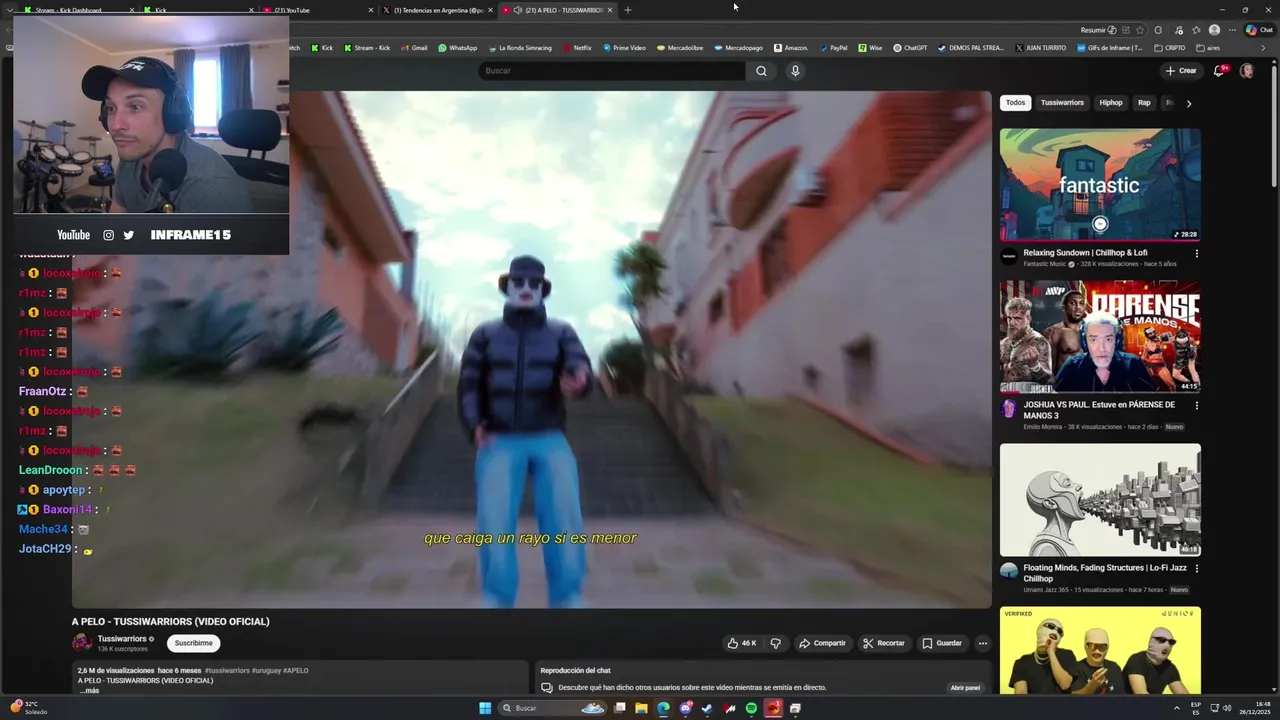Show hidden system tray icons chevron
The image size is (1280, 720).
(1176, 708)
